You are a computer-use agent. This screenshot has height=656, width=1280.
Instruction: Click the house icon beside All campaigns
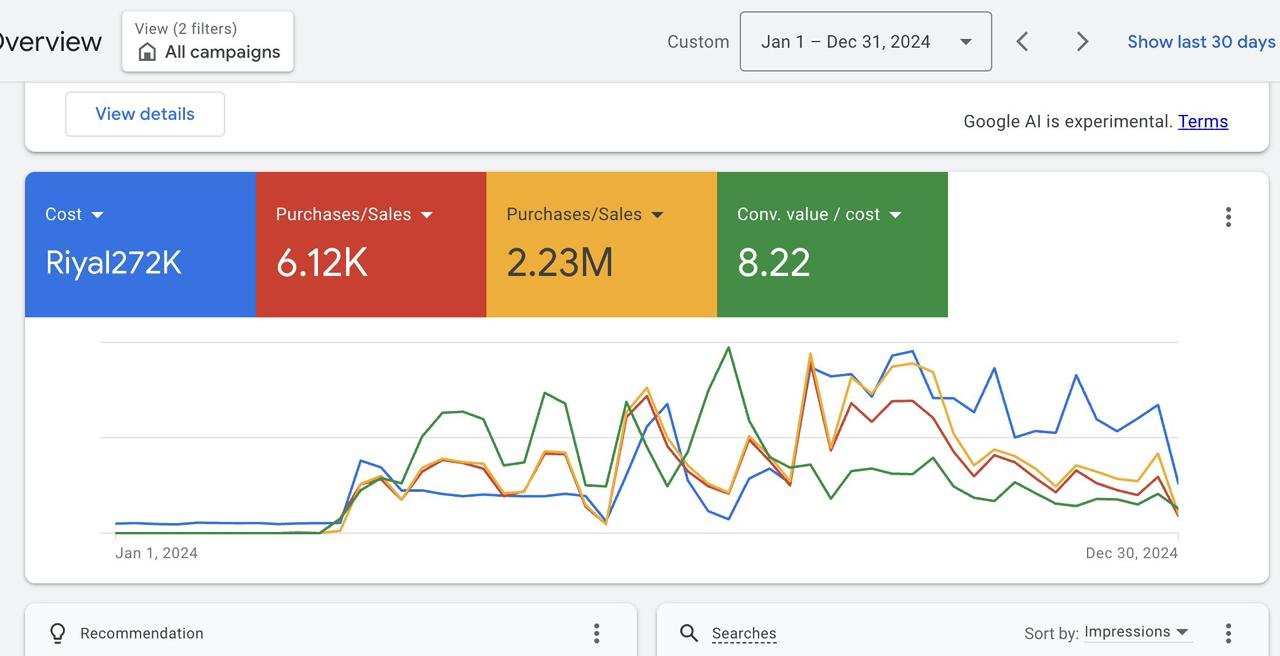[x=147, y=52]
